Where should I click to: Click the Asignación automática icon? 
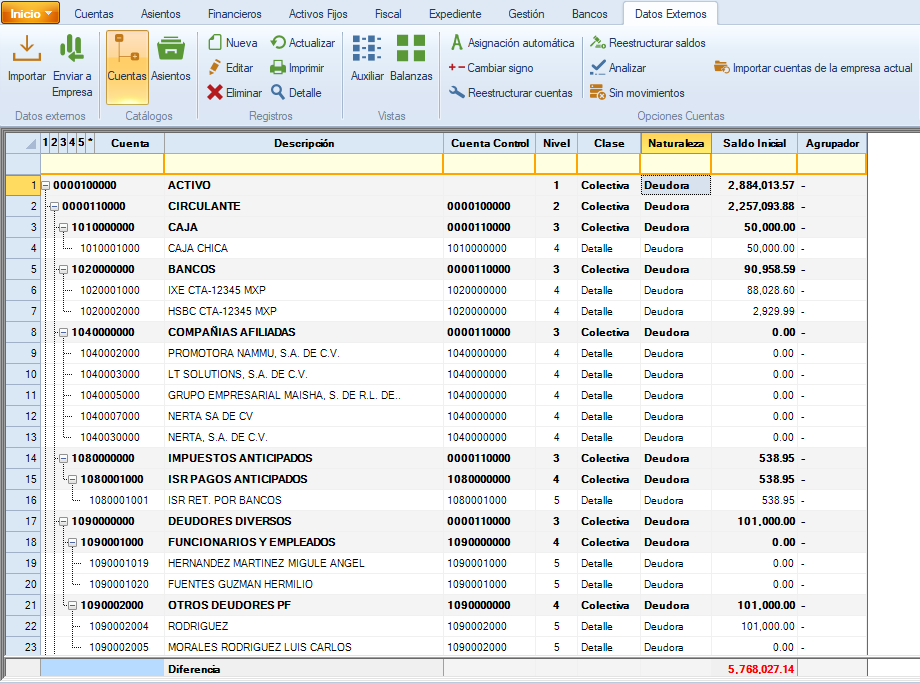pyautogui.click(x=457, y=42)
